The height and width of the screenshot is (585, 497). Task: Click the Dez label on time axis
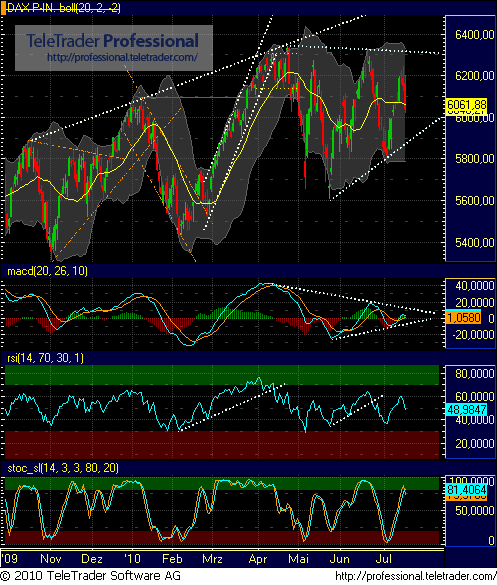click(x=92, y=559)
